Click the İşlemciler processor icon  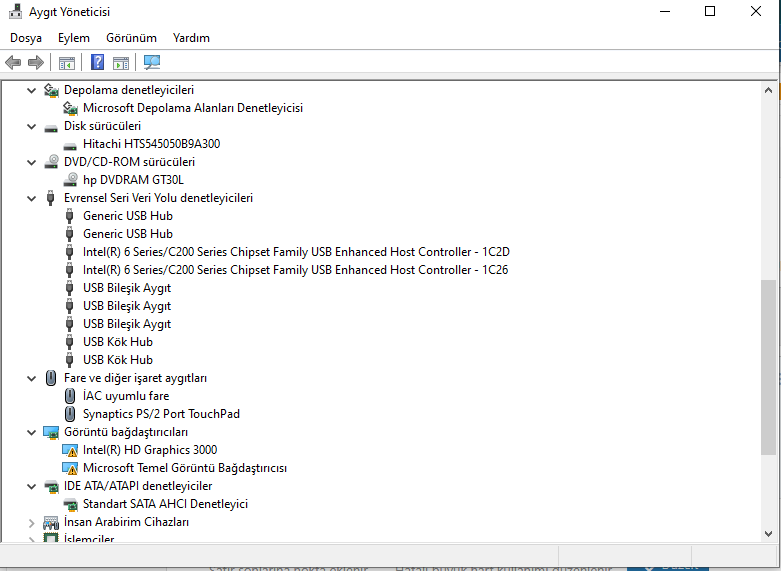[x=51, y=538]
